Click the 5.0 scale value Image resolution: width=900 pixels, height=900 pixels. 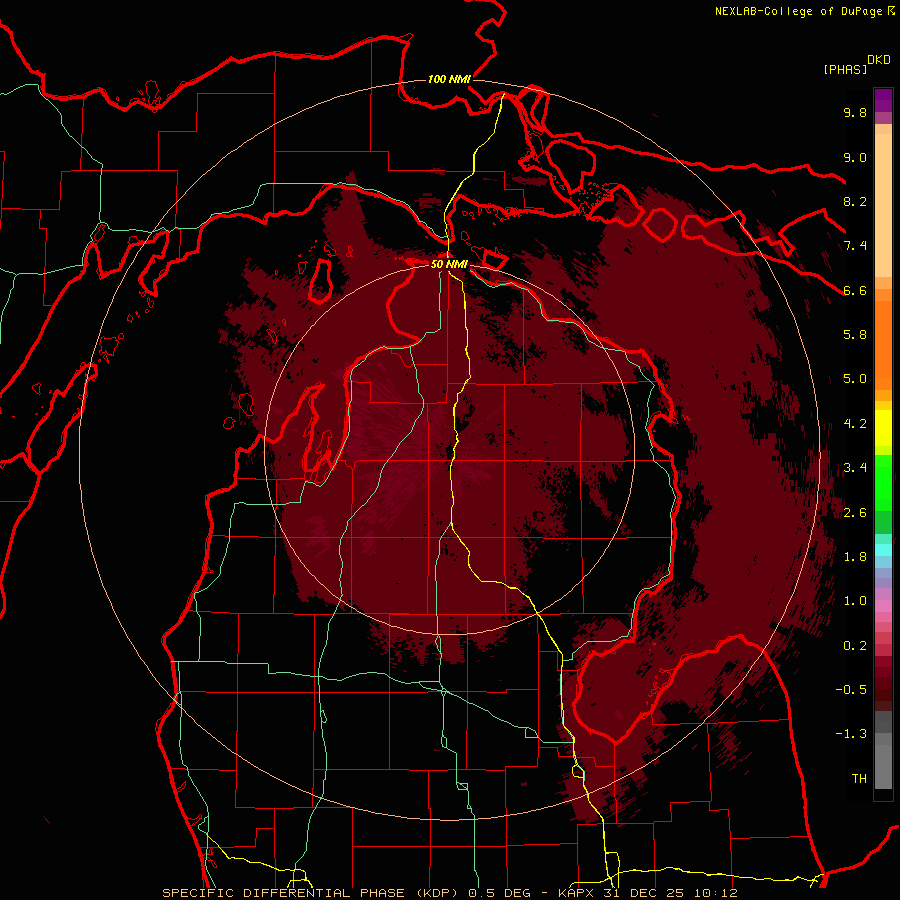pyautogui.click(x=855, y=379)
